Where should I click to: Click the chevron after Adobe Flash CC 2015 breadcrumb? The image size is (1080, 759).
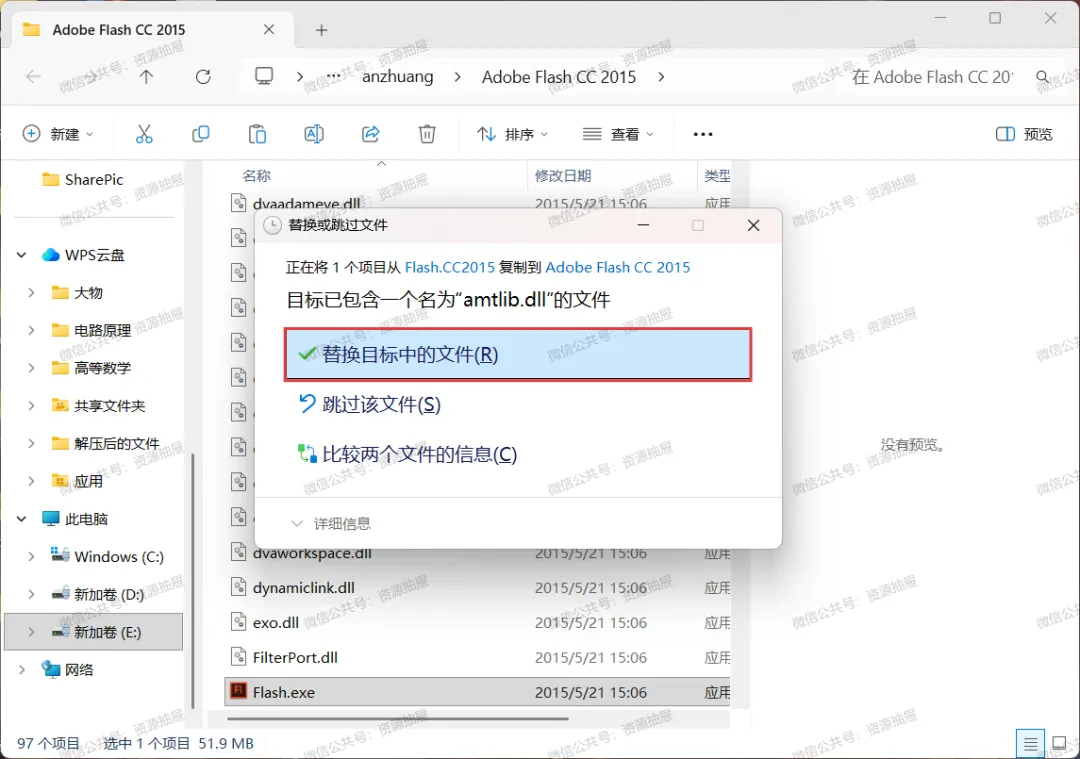(661, 76)
